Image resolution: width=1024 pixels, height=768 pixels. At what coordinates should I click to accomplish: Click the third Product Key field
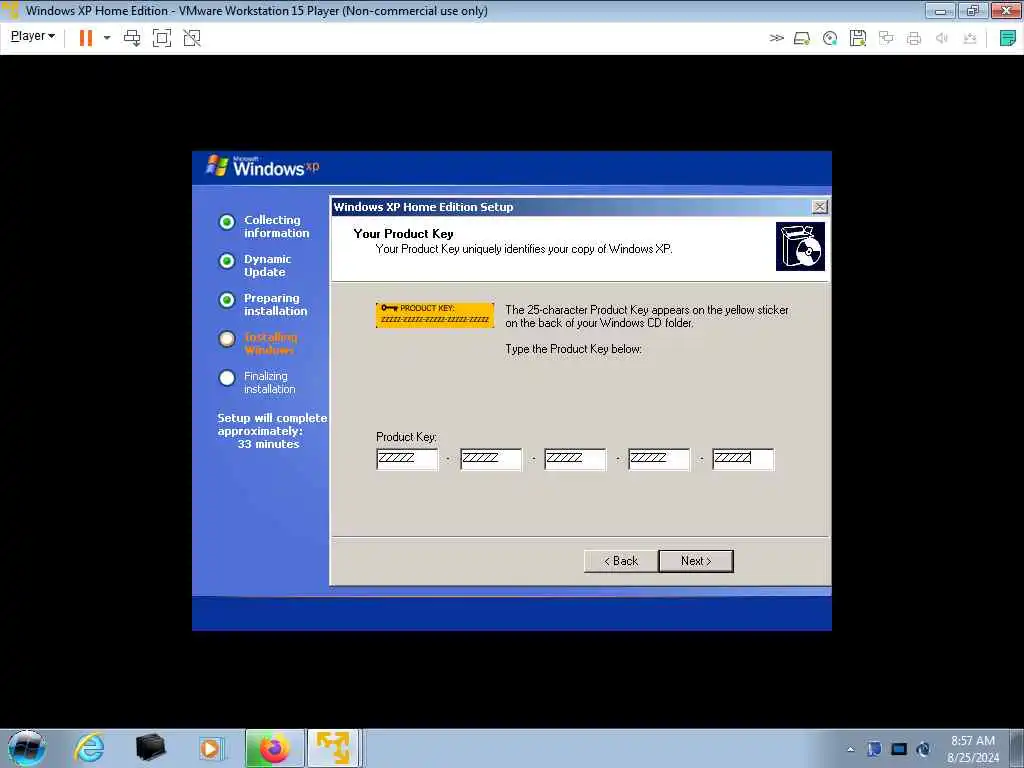tap(575, 459)
